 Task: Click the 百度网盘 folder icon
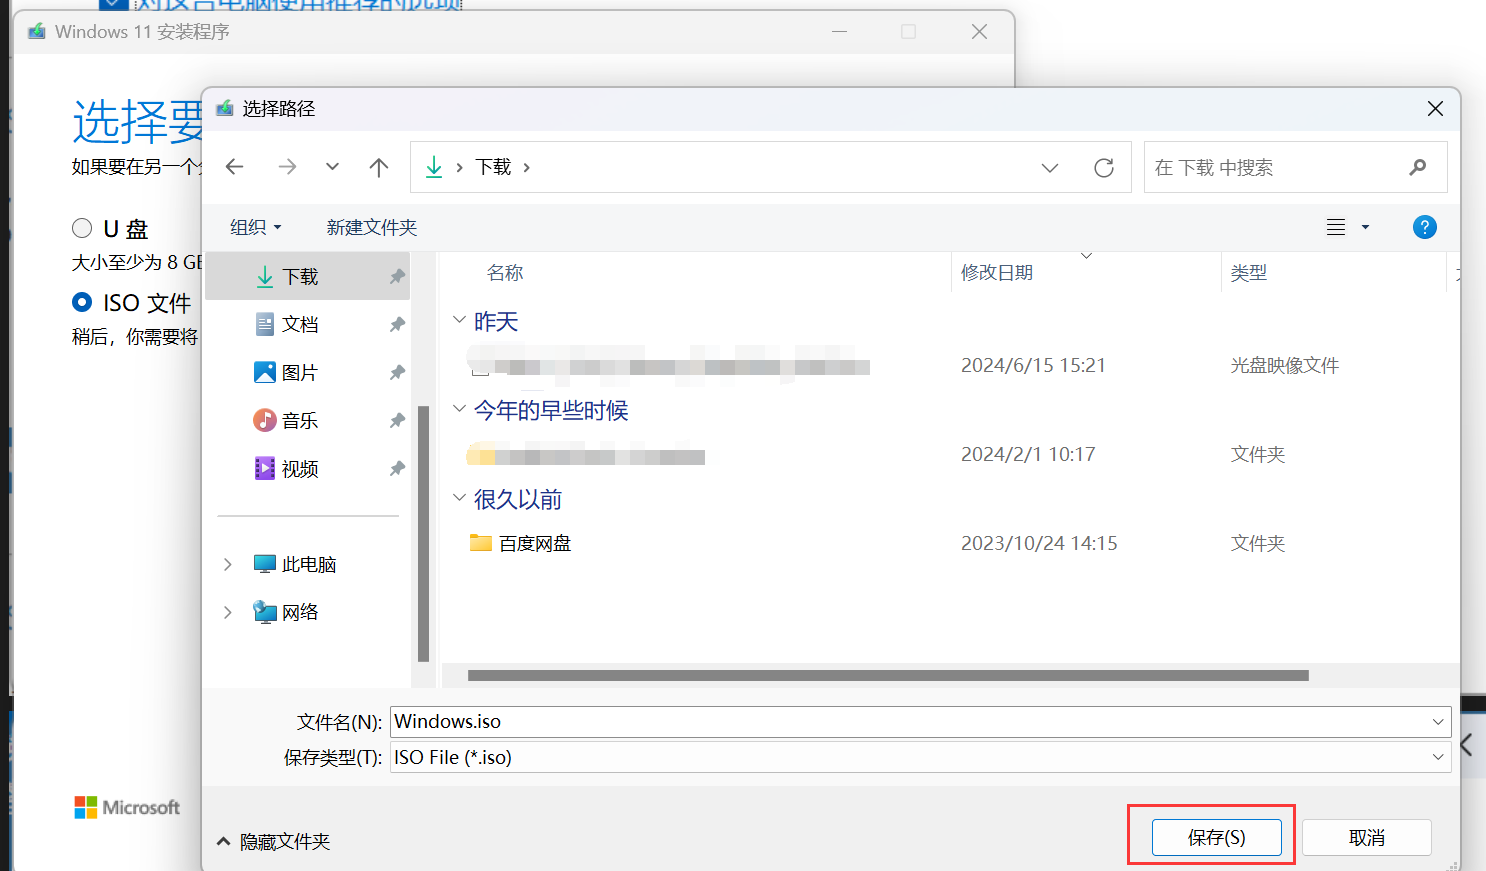[481, 543]
